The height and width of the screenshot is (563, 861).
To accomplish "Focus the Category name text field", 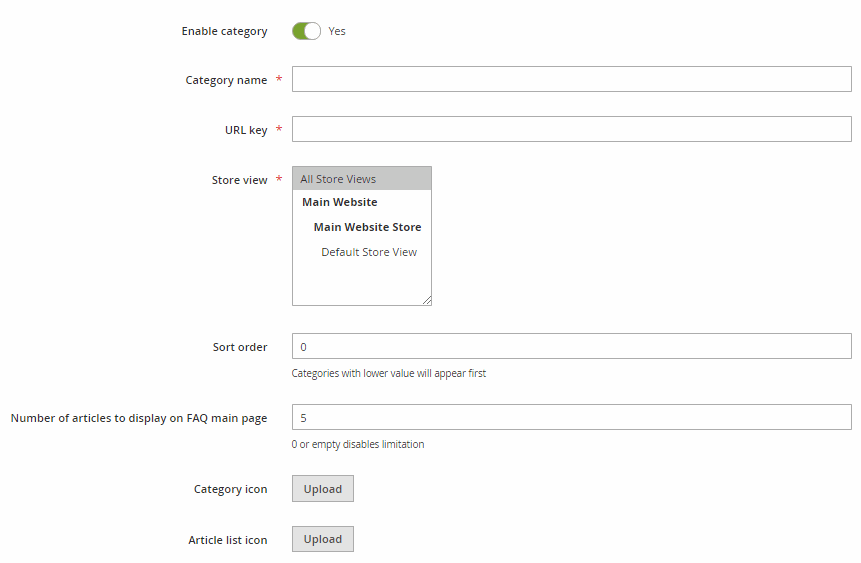I will tap(572, 79).
